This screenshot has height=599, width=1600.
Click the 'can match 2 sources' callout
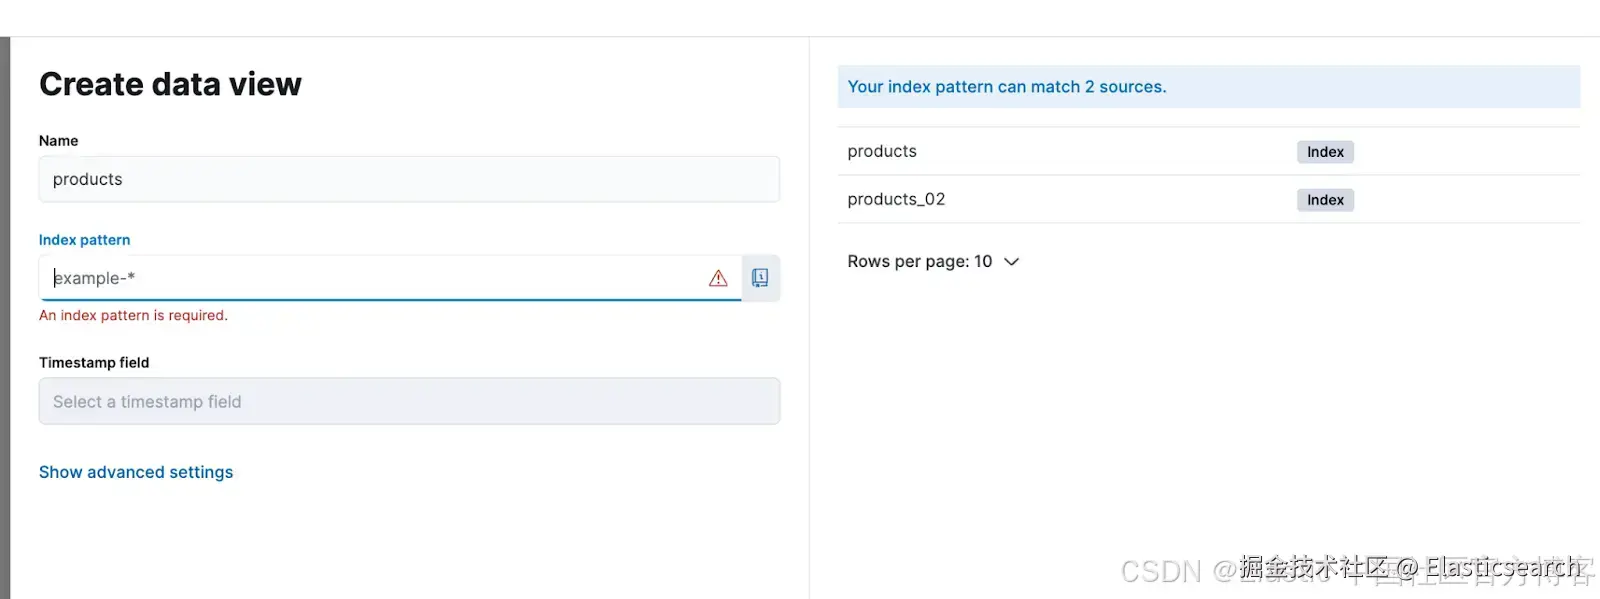[x=1007, y=87]
